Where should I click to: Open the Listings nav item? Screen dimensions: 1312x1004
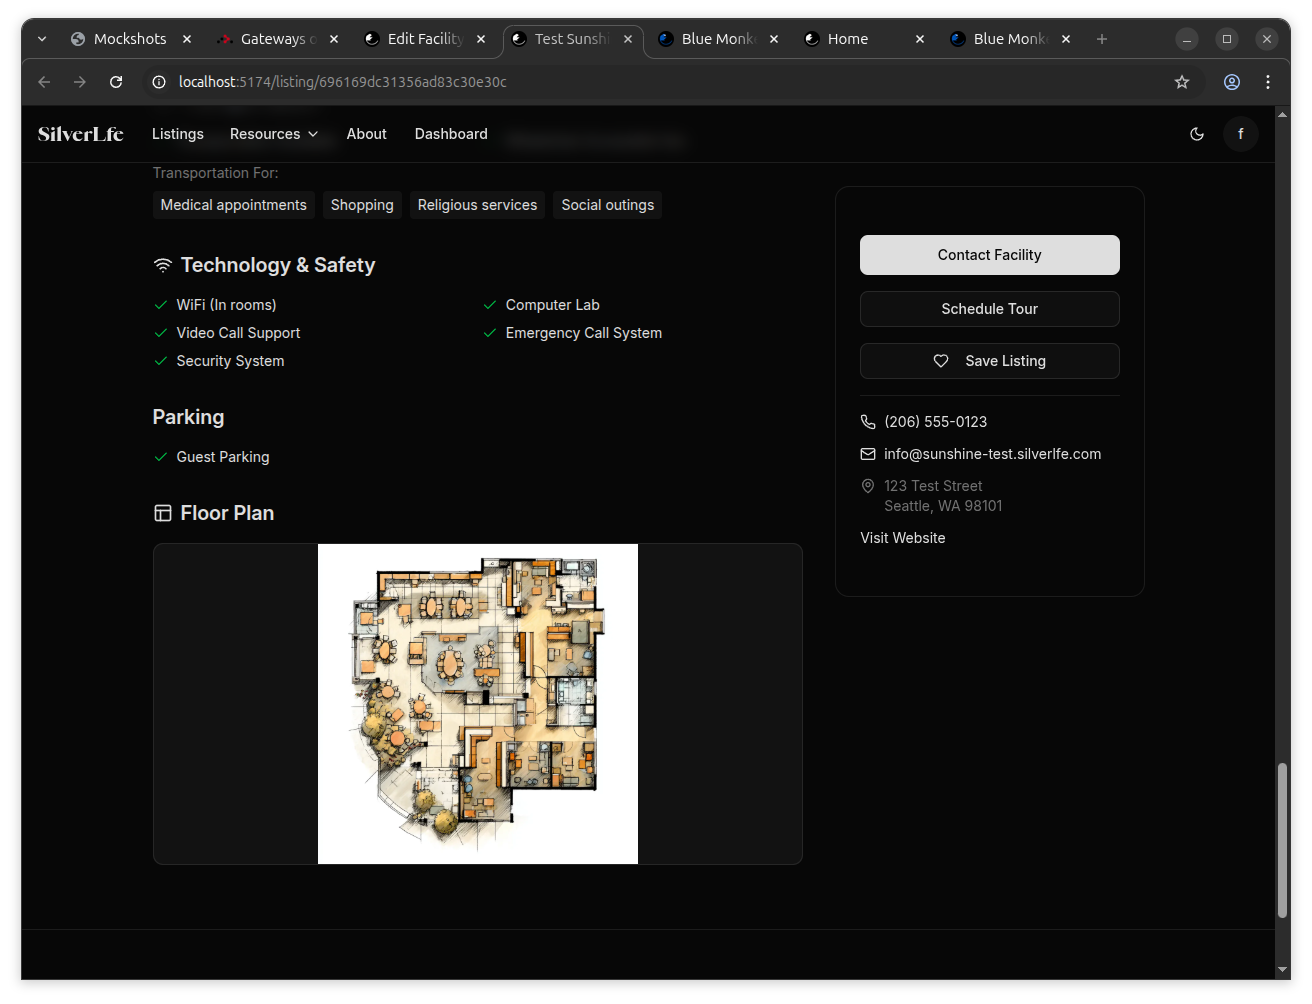[178, 134]
